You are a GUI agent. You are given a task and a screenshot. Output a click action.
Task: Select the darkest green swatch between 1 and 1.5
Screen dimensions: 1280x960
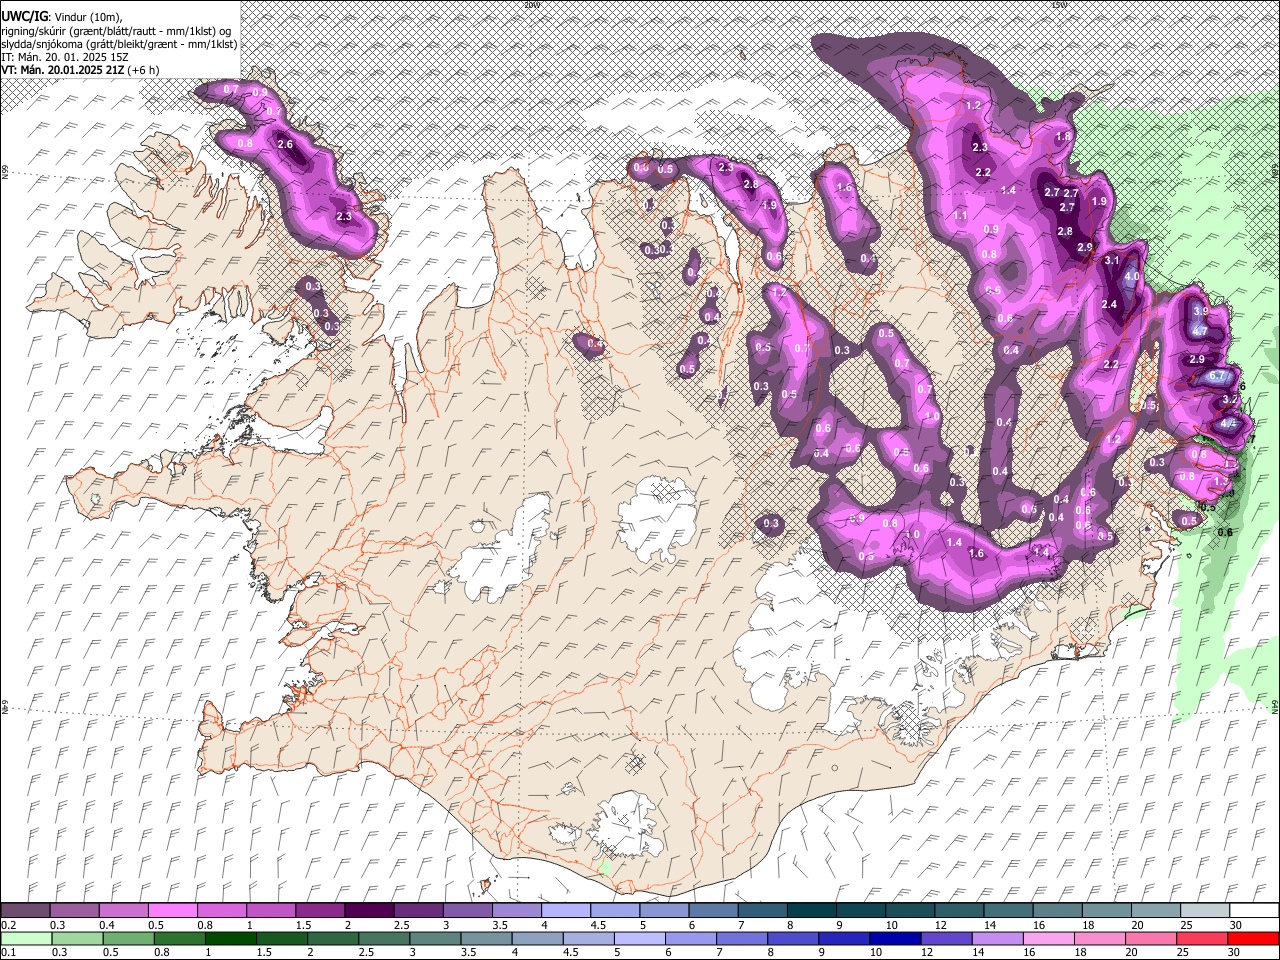coord(230,938)
